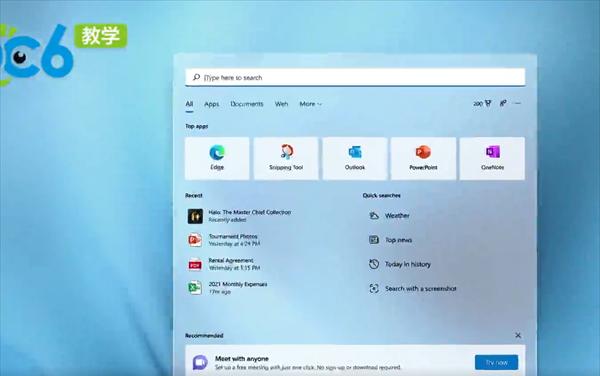The width and height of the screenshot is (600, 376).
Task: Open PowerPoint tile
Action: [423, 158]
